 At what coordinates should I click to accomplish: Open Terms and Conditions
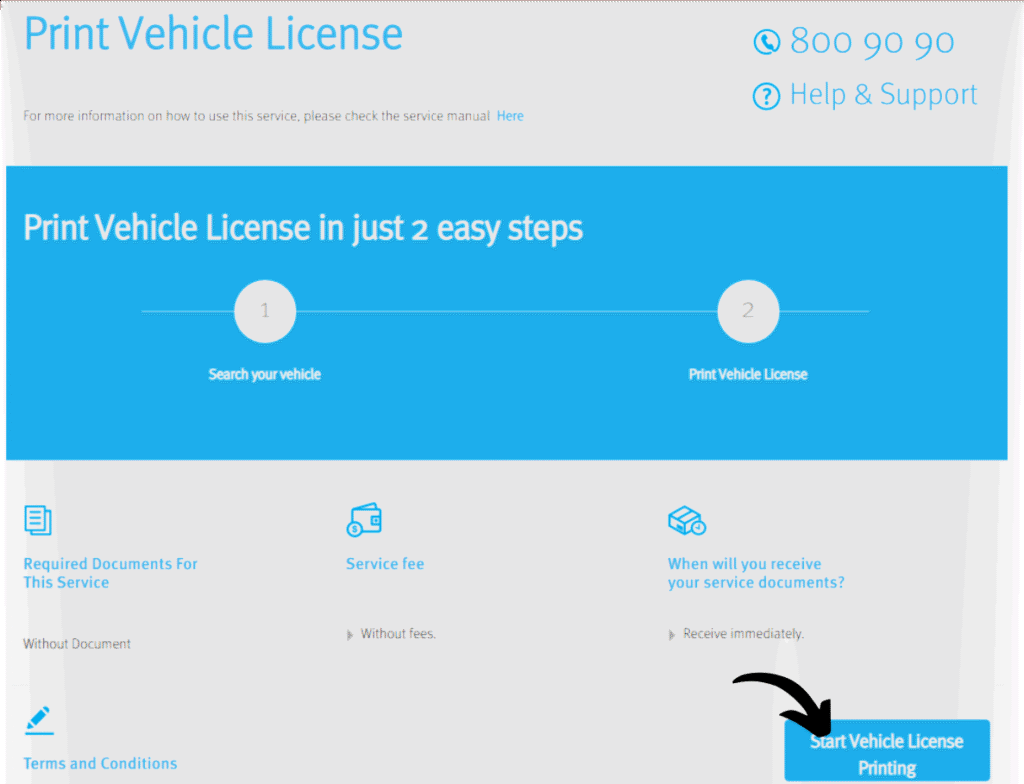100,763
